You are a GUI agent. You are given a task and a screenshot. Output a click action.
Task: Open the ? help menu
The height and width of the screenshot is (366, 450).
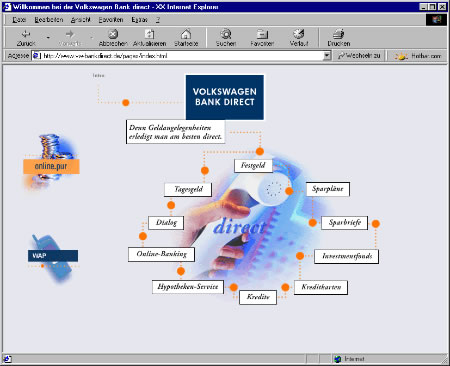(x=158, y=20)
